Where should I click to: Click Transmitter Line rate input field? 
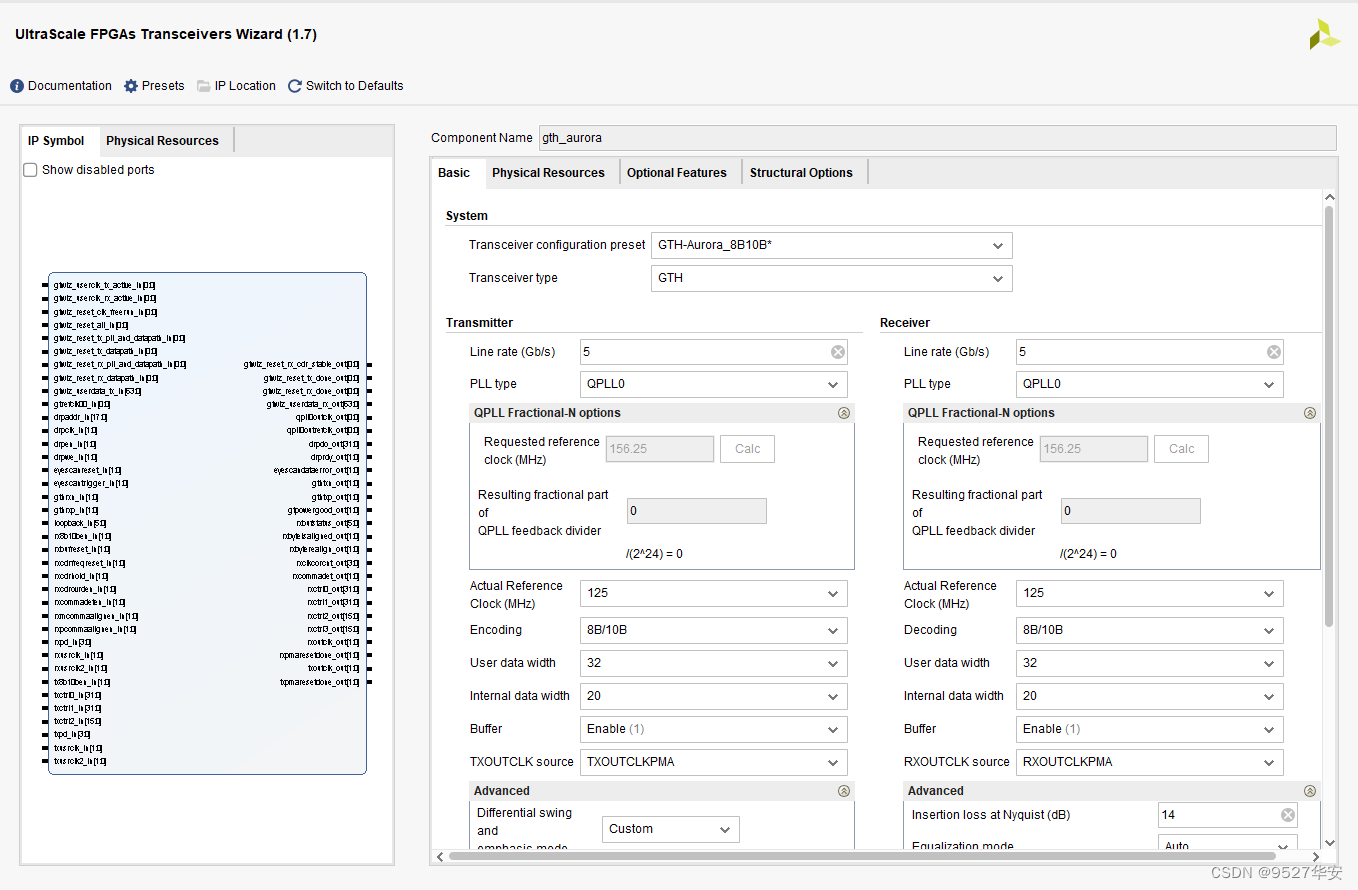click(714, 352)
